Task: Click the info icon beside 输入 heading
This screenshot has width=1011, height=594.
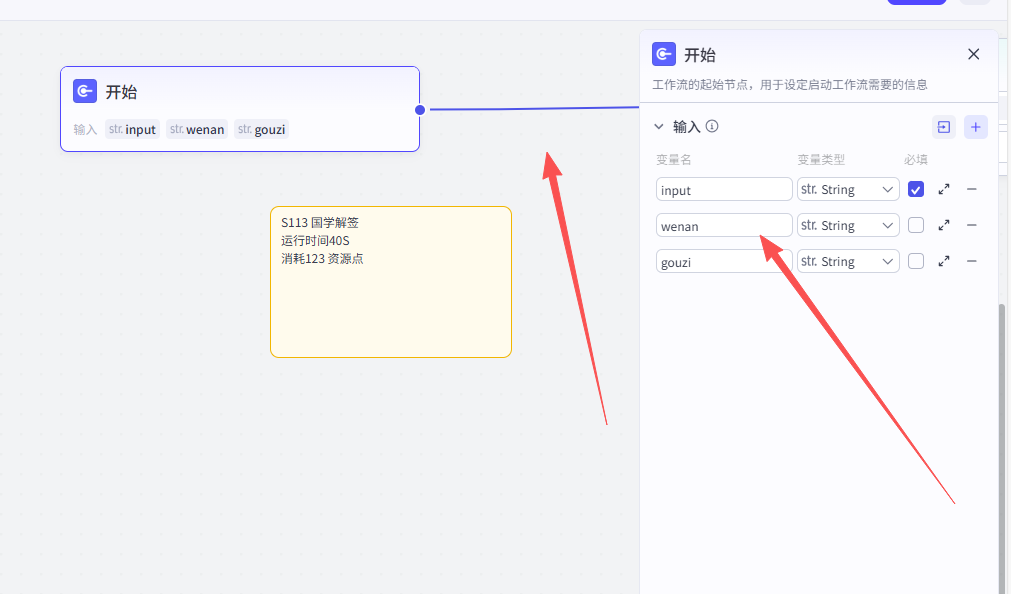Action: point(712,127)
